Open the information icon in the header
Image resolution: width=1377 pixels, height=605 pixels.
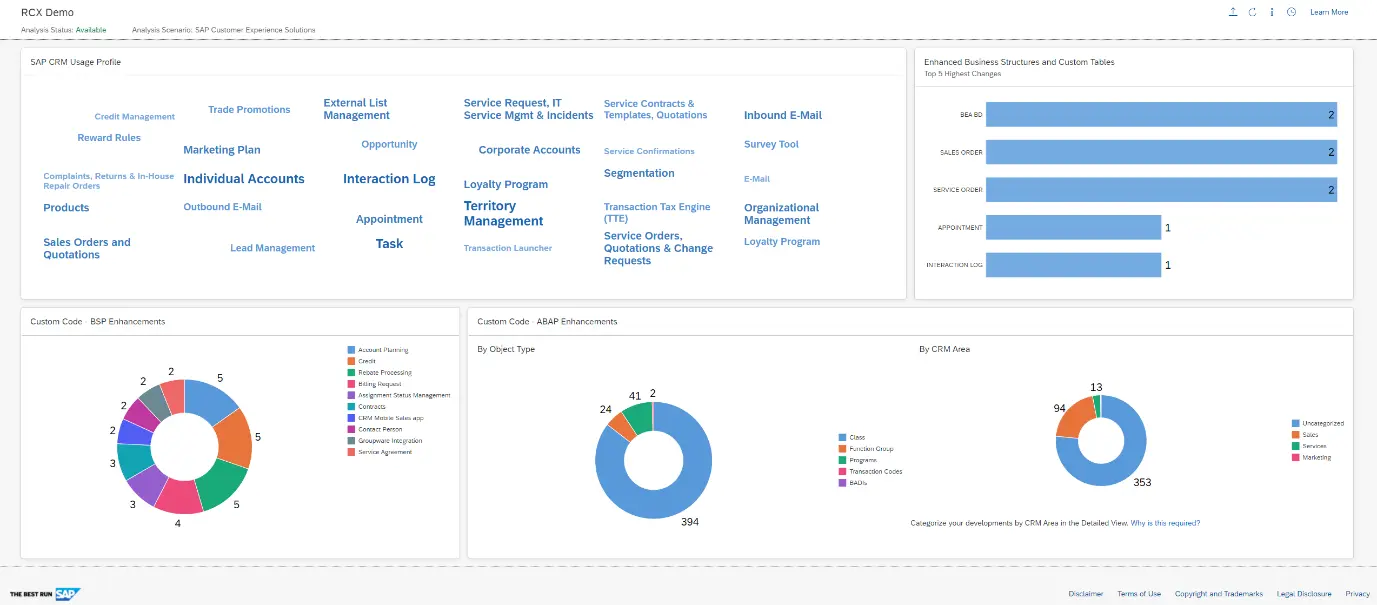click(x=1272, y=12)
